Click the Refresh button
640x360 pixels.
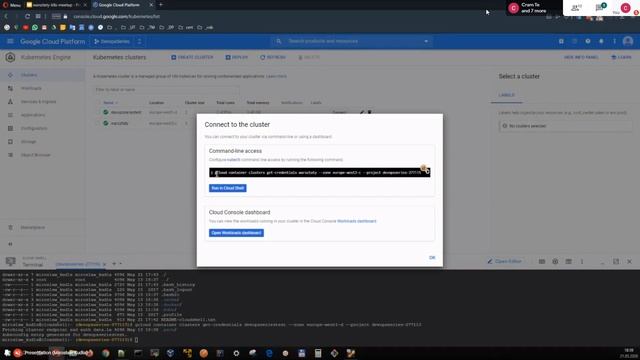point(273,57)
